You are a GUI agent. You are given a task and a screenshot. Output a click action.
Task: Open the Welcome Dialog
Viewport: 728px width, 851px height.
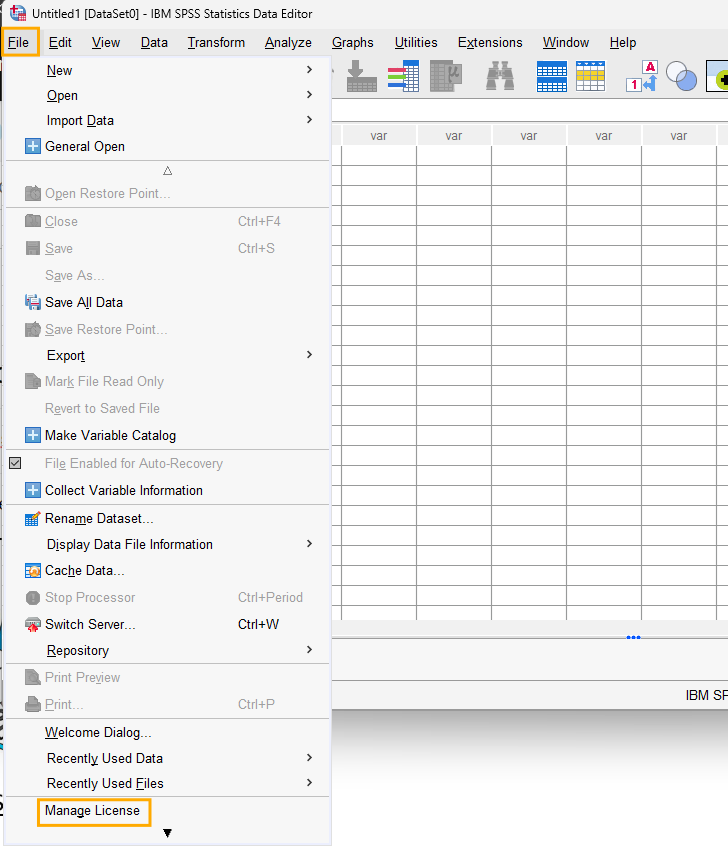pos(168,732)
